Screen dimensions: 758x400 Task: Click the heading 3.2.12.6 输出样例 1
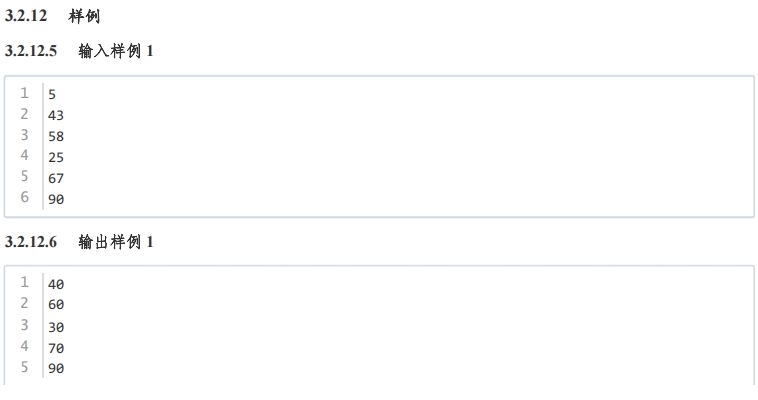pyautogui.click(x=79, y=241)
